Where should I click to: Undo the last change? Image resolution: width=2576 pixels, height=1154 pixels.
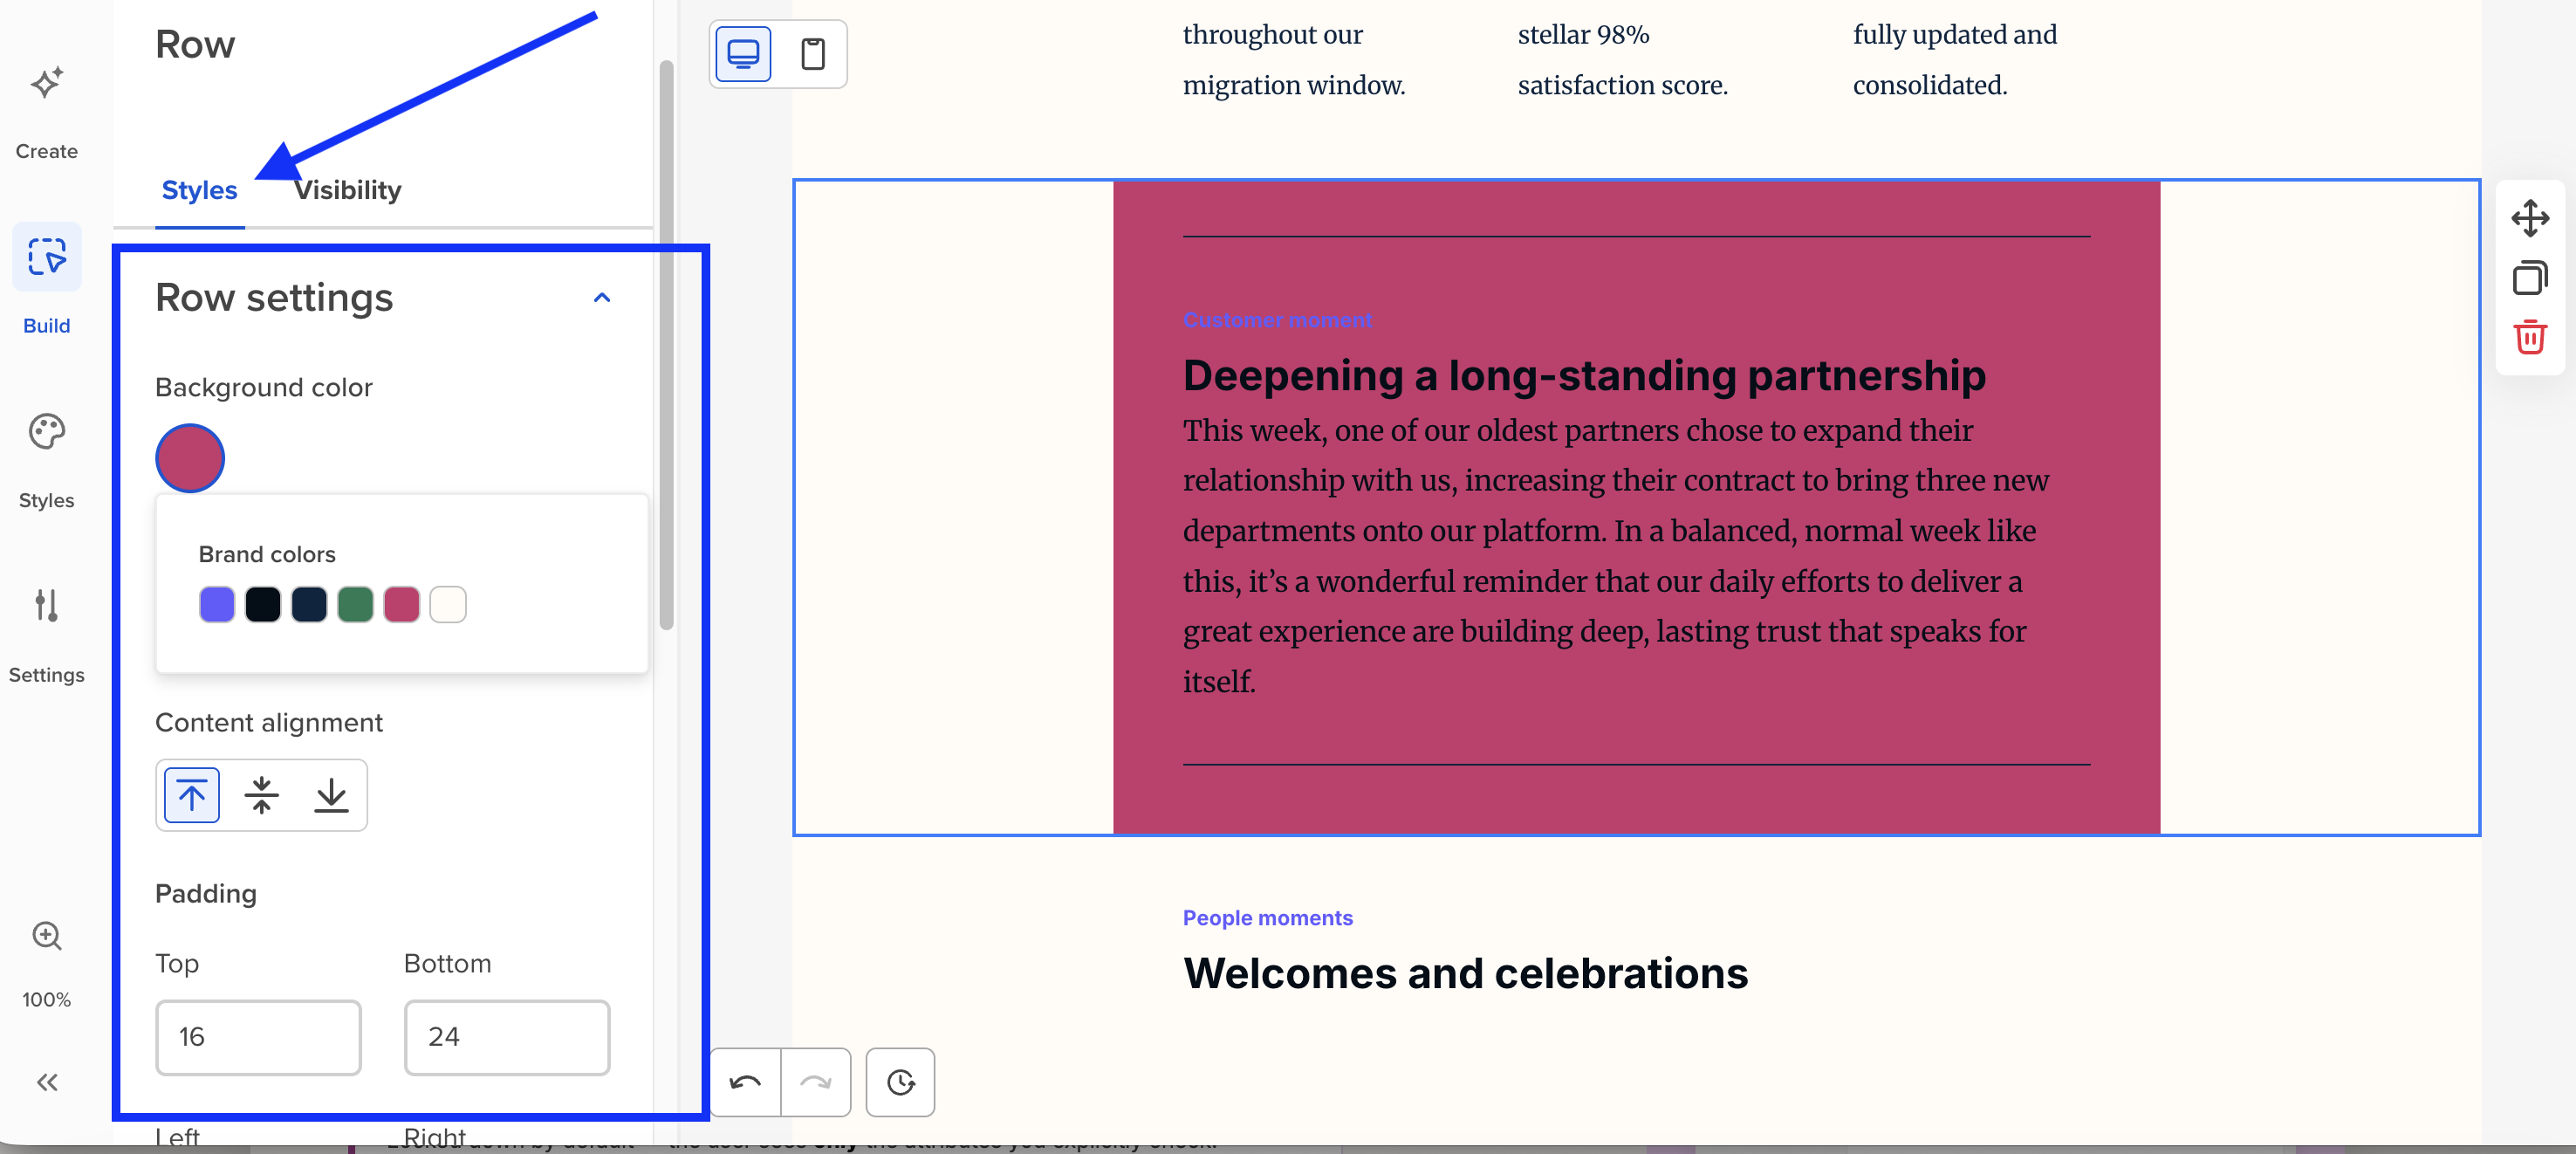coord(745,1082)
